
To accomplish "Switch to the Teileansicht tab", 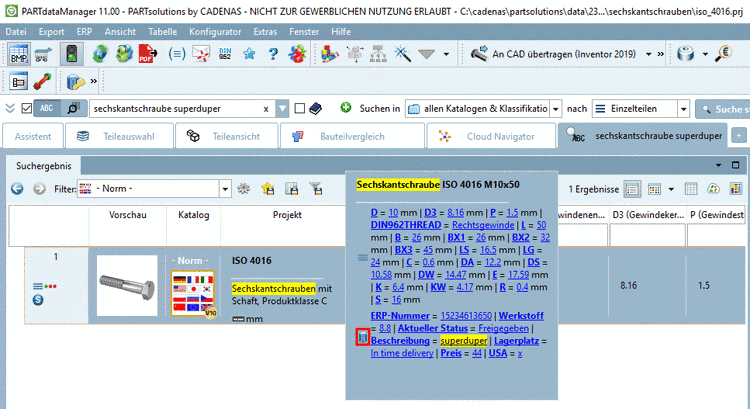I will (x=226, y=136).
